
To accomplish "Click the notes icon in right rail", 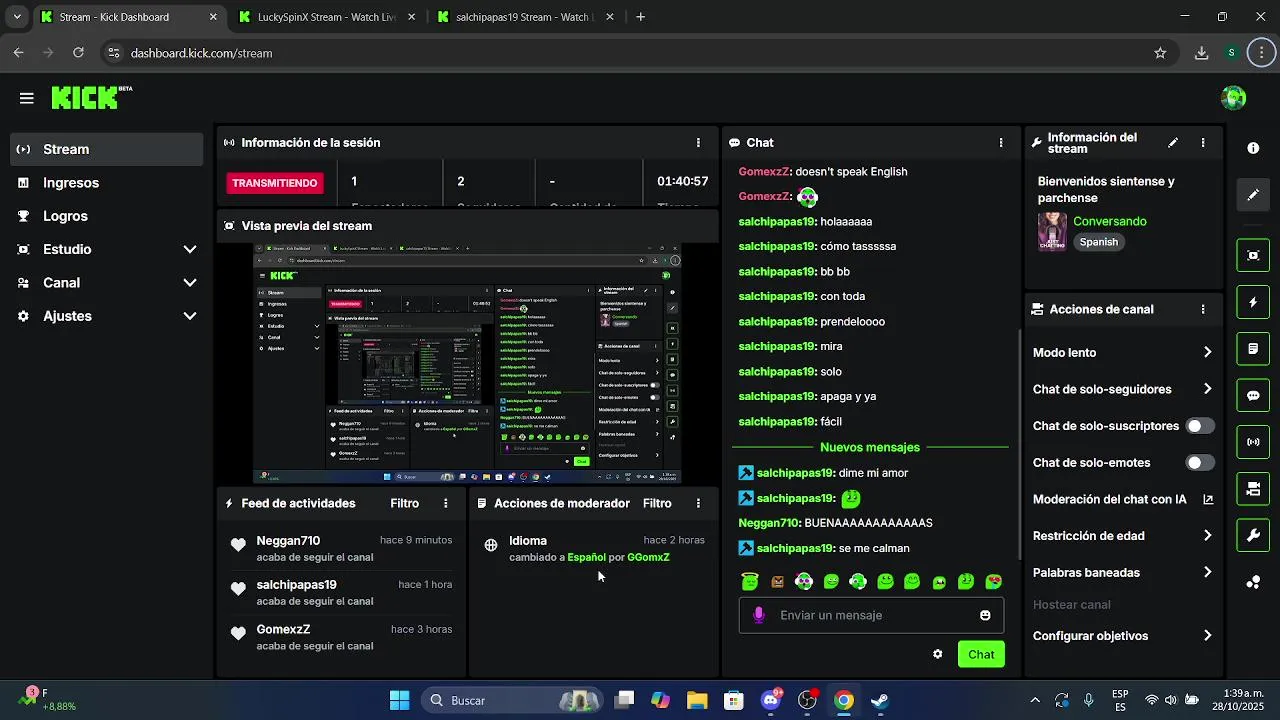I will coord(1253,349).
